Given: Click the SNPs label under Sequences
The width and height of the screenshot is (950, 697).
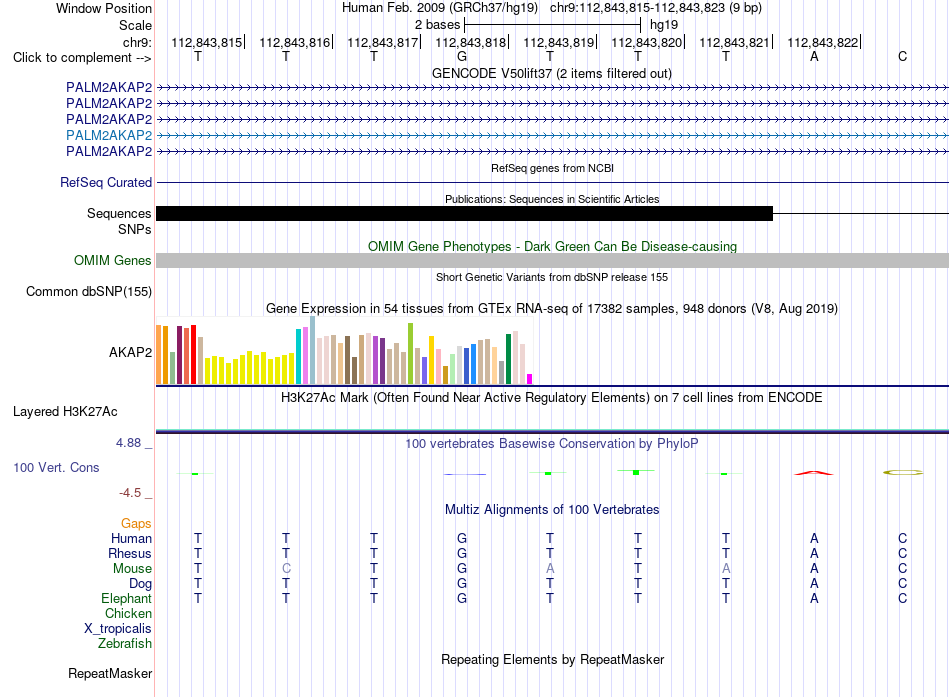Looking at the screenshot, I should click(135, 230).
